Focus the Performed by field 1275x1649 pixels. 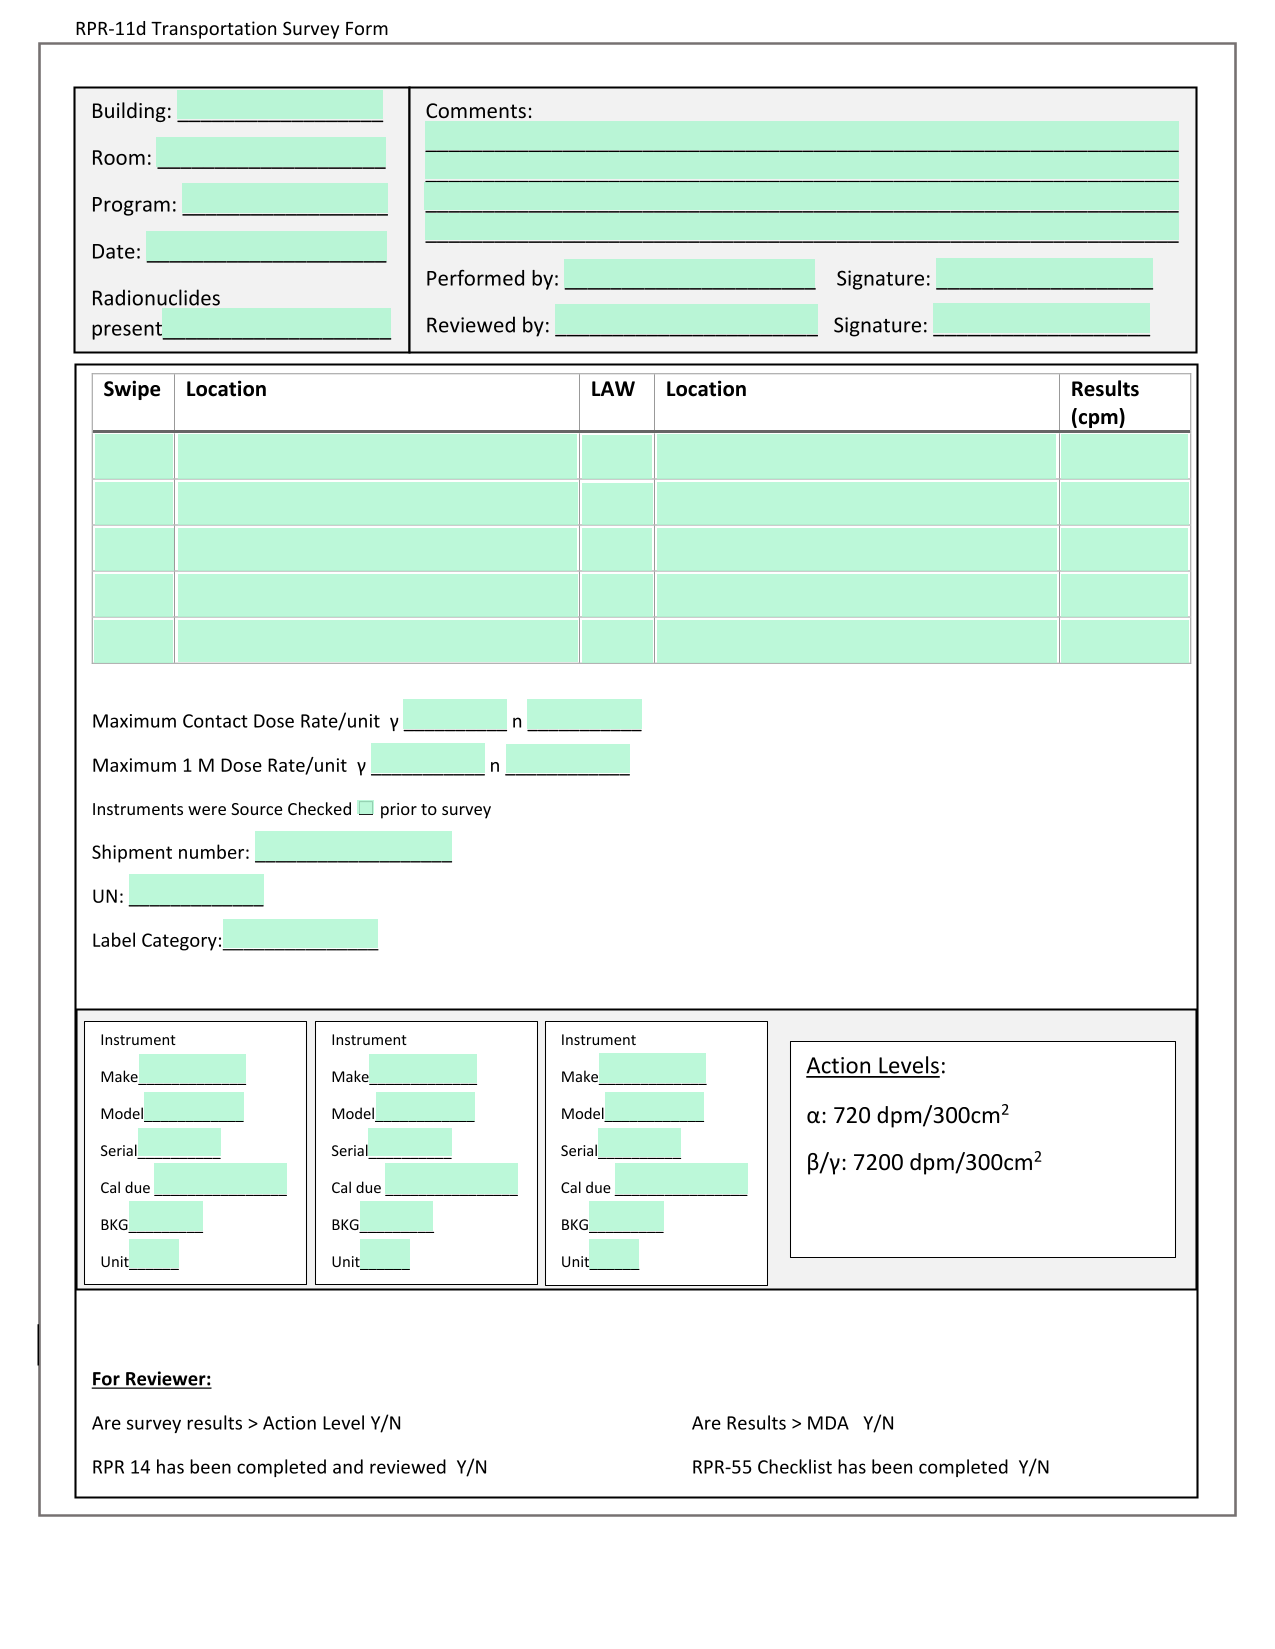690,274
